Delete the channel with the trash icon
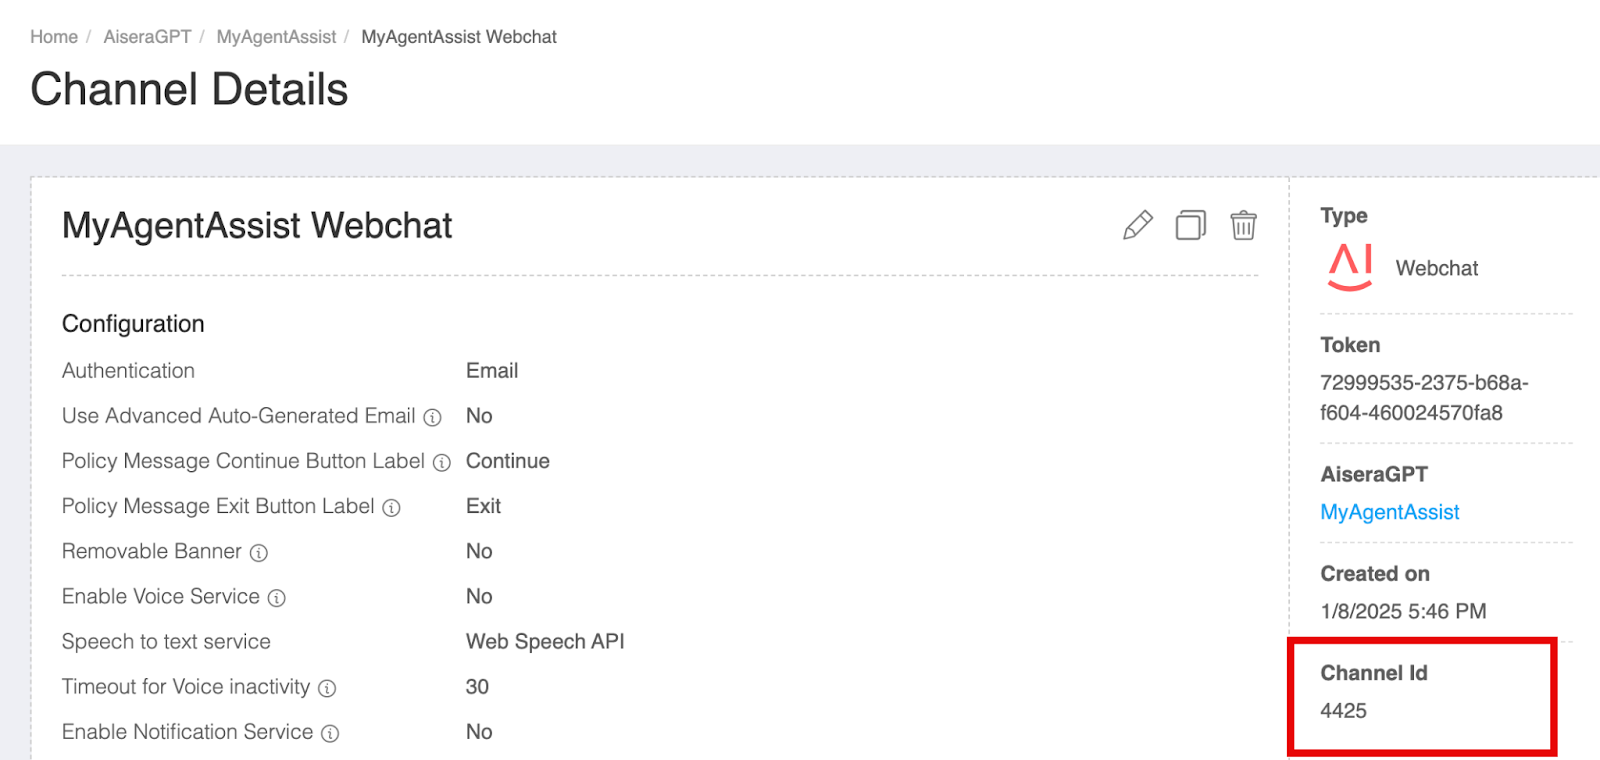 point(1243,225)
